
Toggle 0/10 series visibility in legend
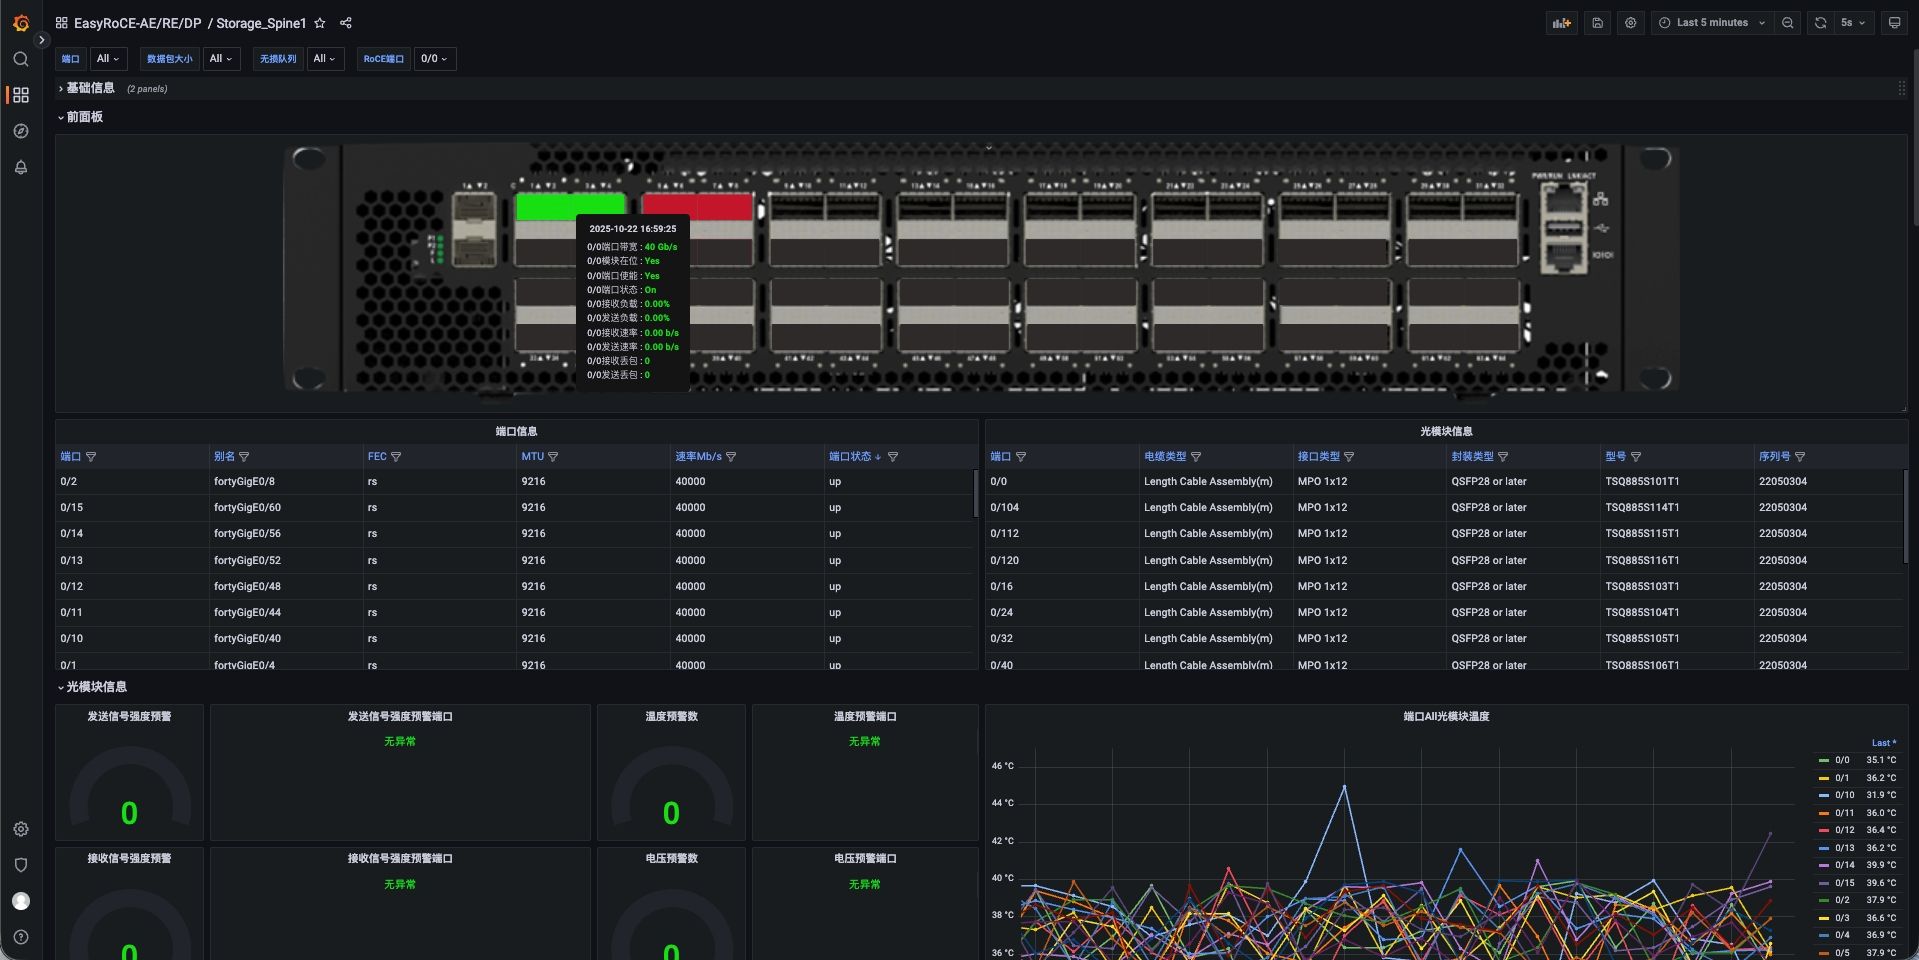tap(1844, 795)
